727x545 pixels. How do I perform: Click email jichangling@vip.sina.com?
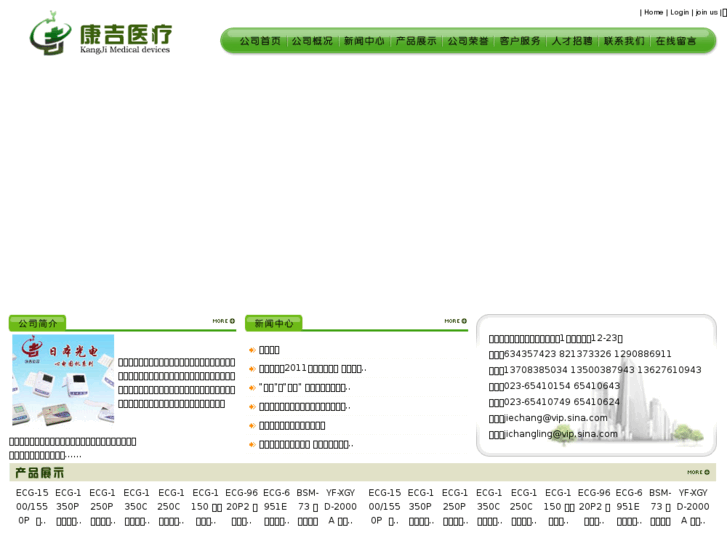coord(561,434)
